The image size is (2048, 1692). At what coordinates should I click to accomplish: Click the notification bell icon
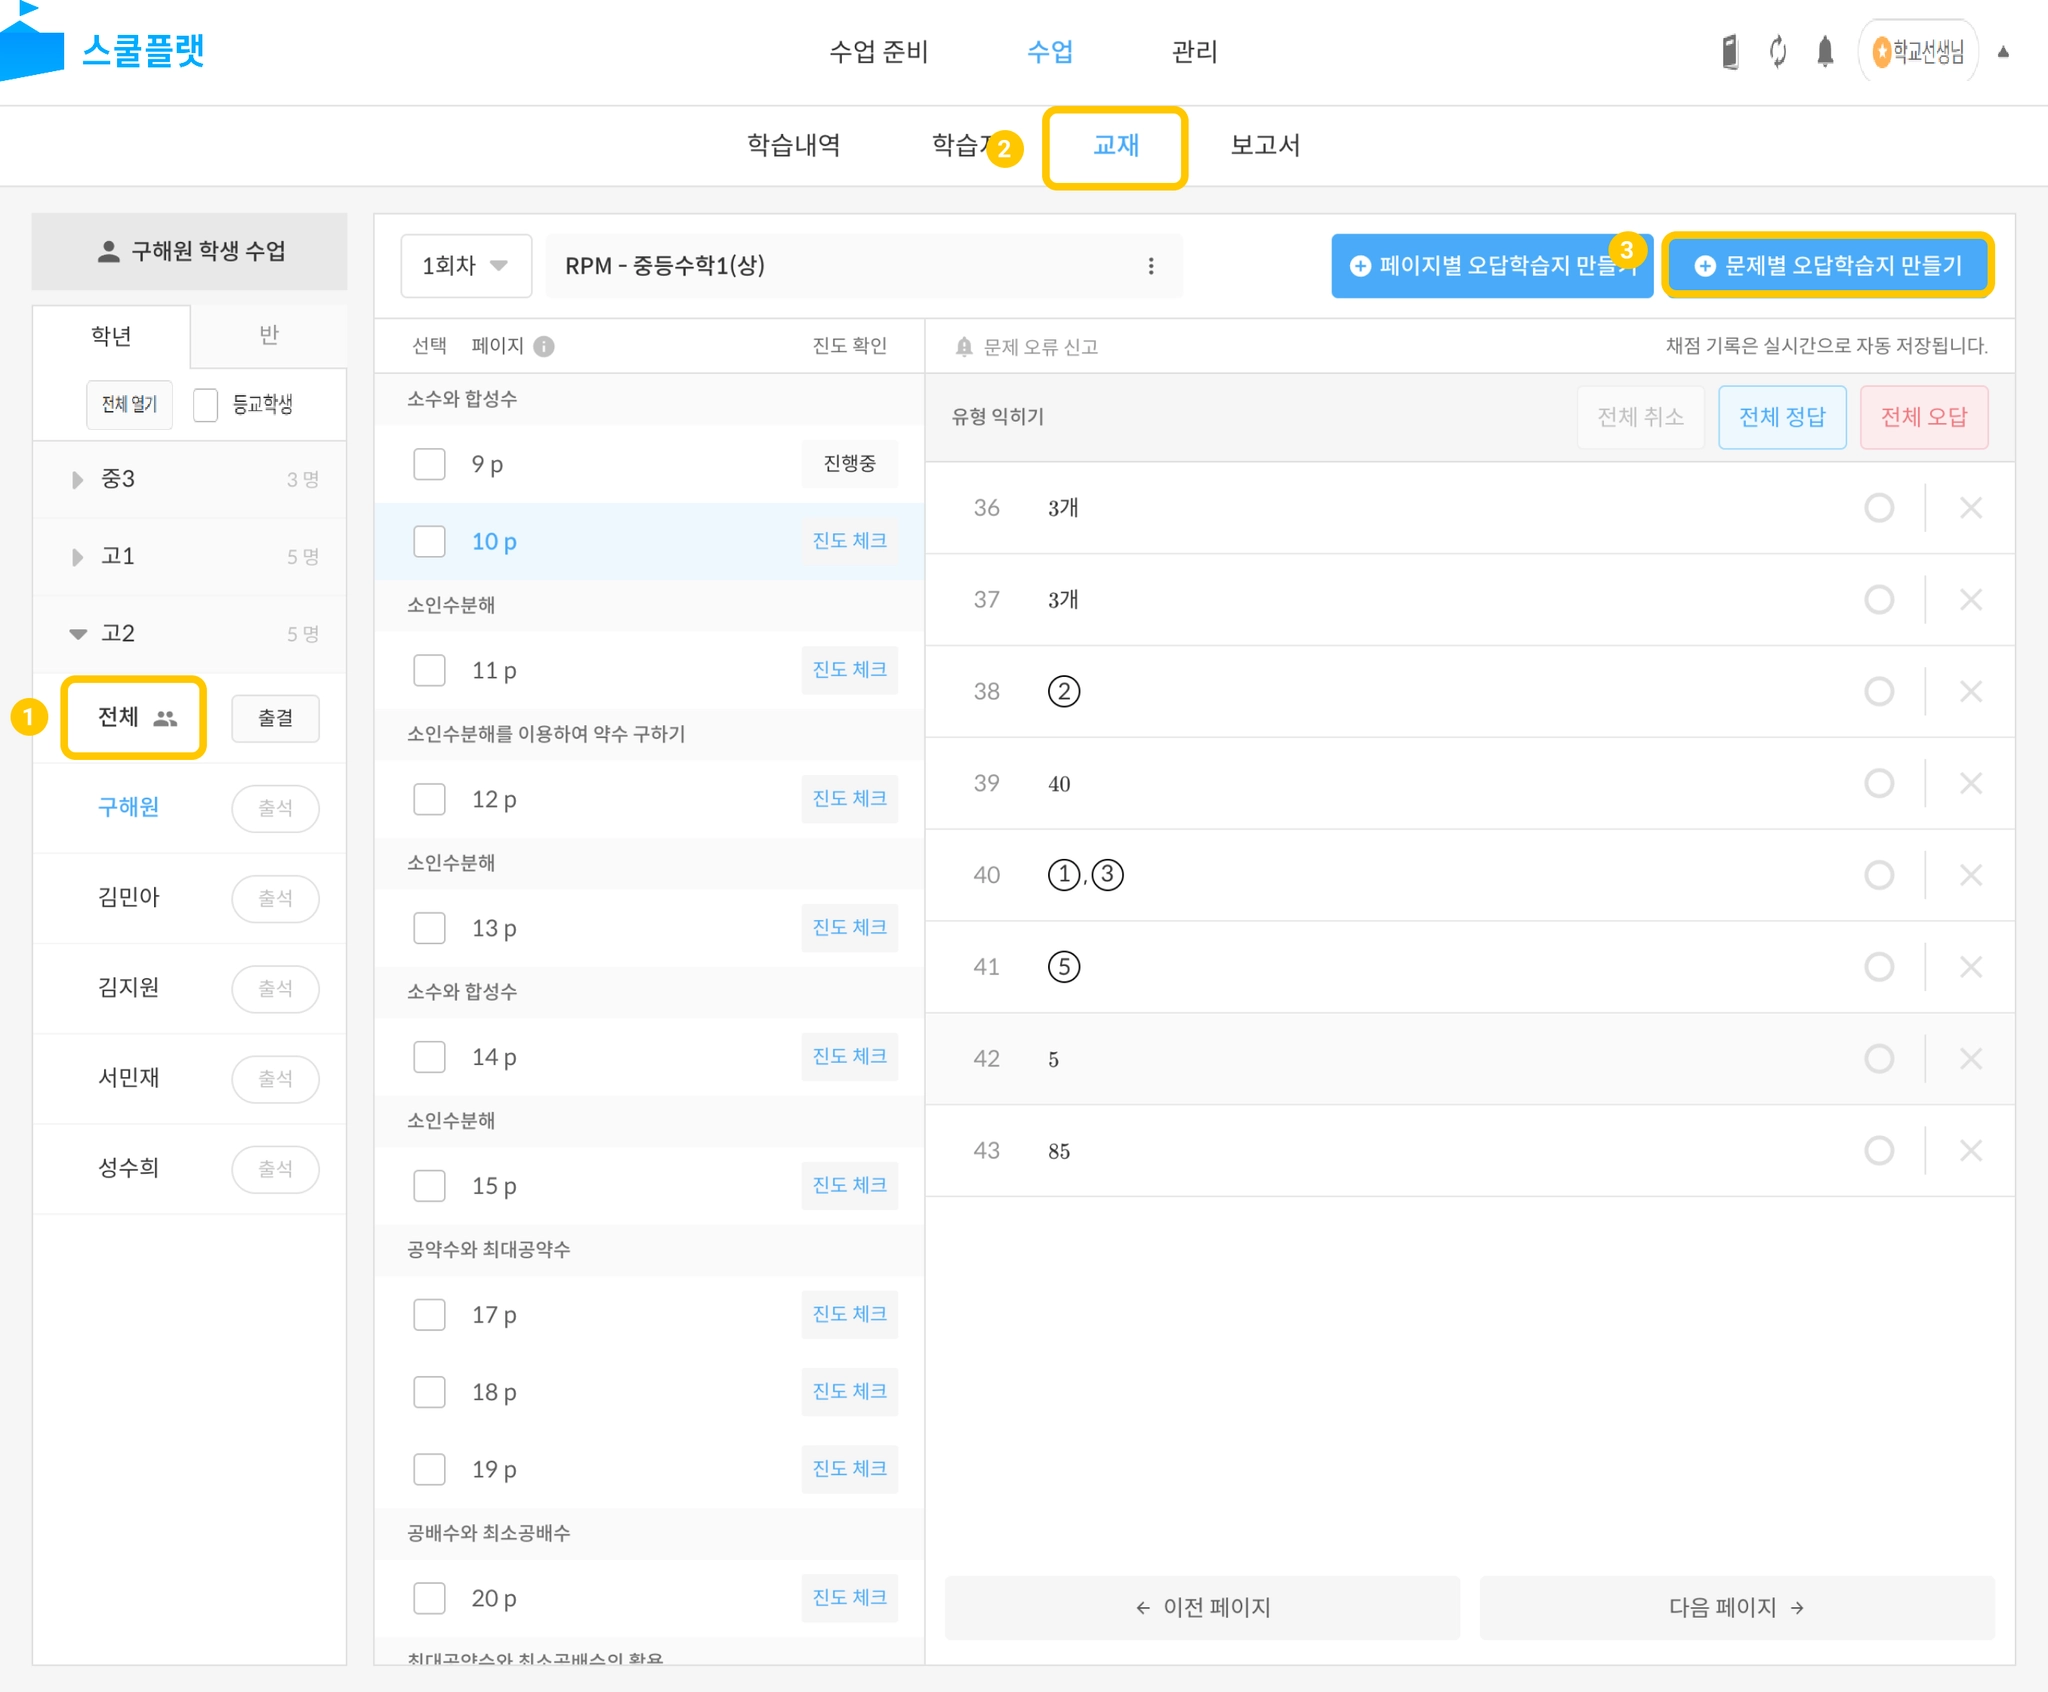coord(1824,51)
